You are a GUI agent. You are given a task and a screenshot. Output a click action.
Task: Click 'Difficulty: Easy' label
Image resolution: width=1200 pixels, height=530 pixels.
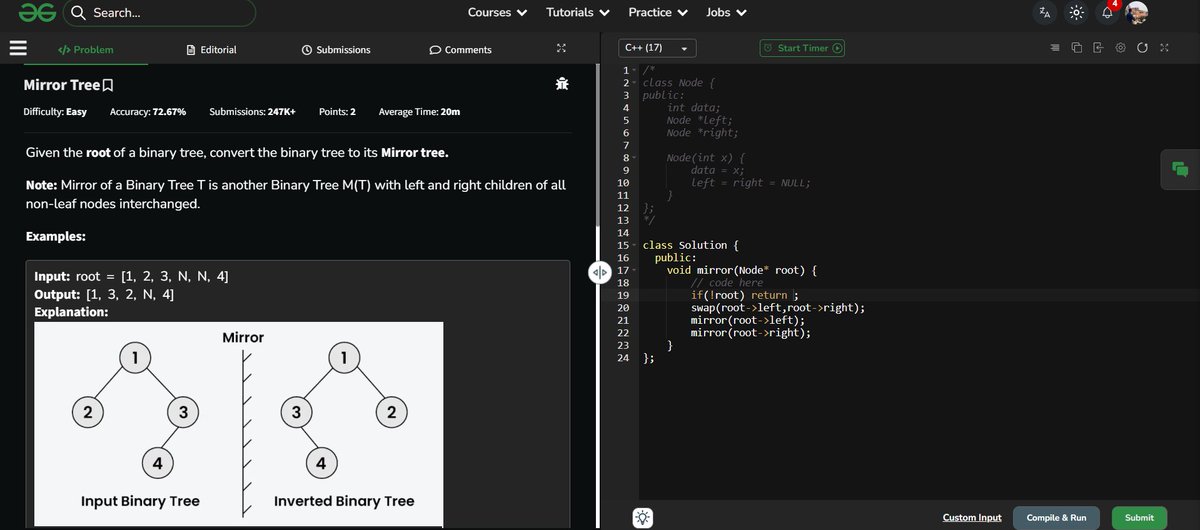55,112
